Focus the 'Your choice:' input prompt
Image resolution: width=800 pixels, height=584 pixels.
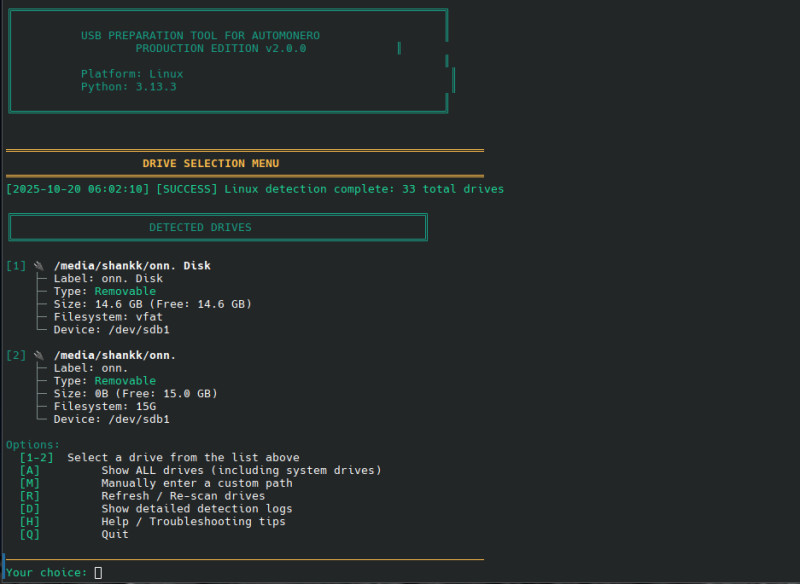(x=98, y=573)
